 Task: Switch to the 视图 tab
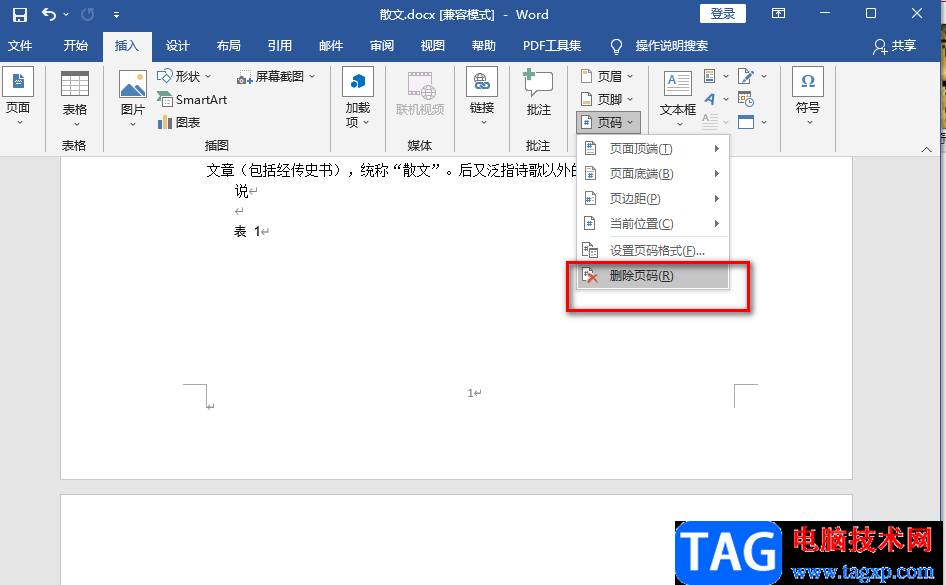pos(433,46)
